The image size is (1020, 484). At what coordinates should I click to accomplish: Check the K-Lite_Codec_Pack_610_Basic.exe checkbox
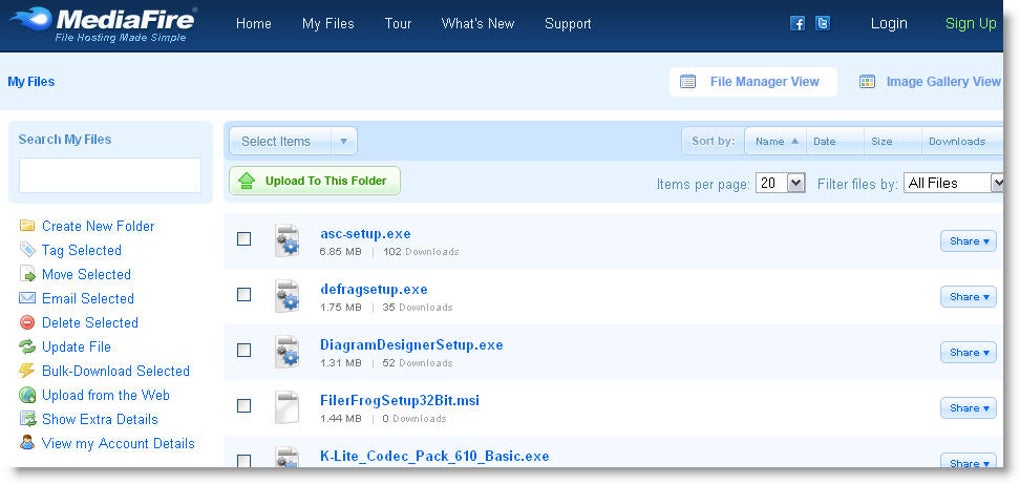tap(244, 461)
